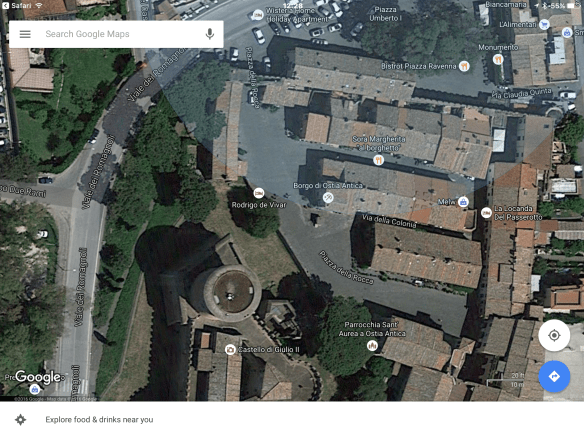Tap Wisteria Home Holiday Apartment pin
This screenshot has width=584, height=438.
click(257, 15)
